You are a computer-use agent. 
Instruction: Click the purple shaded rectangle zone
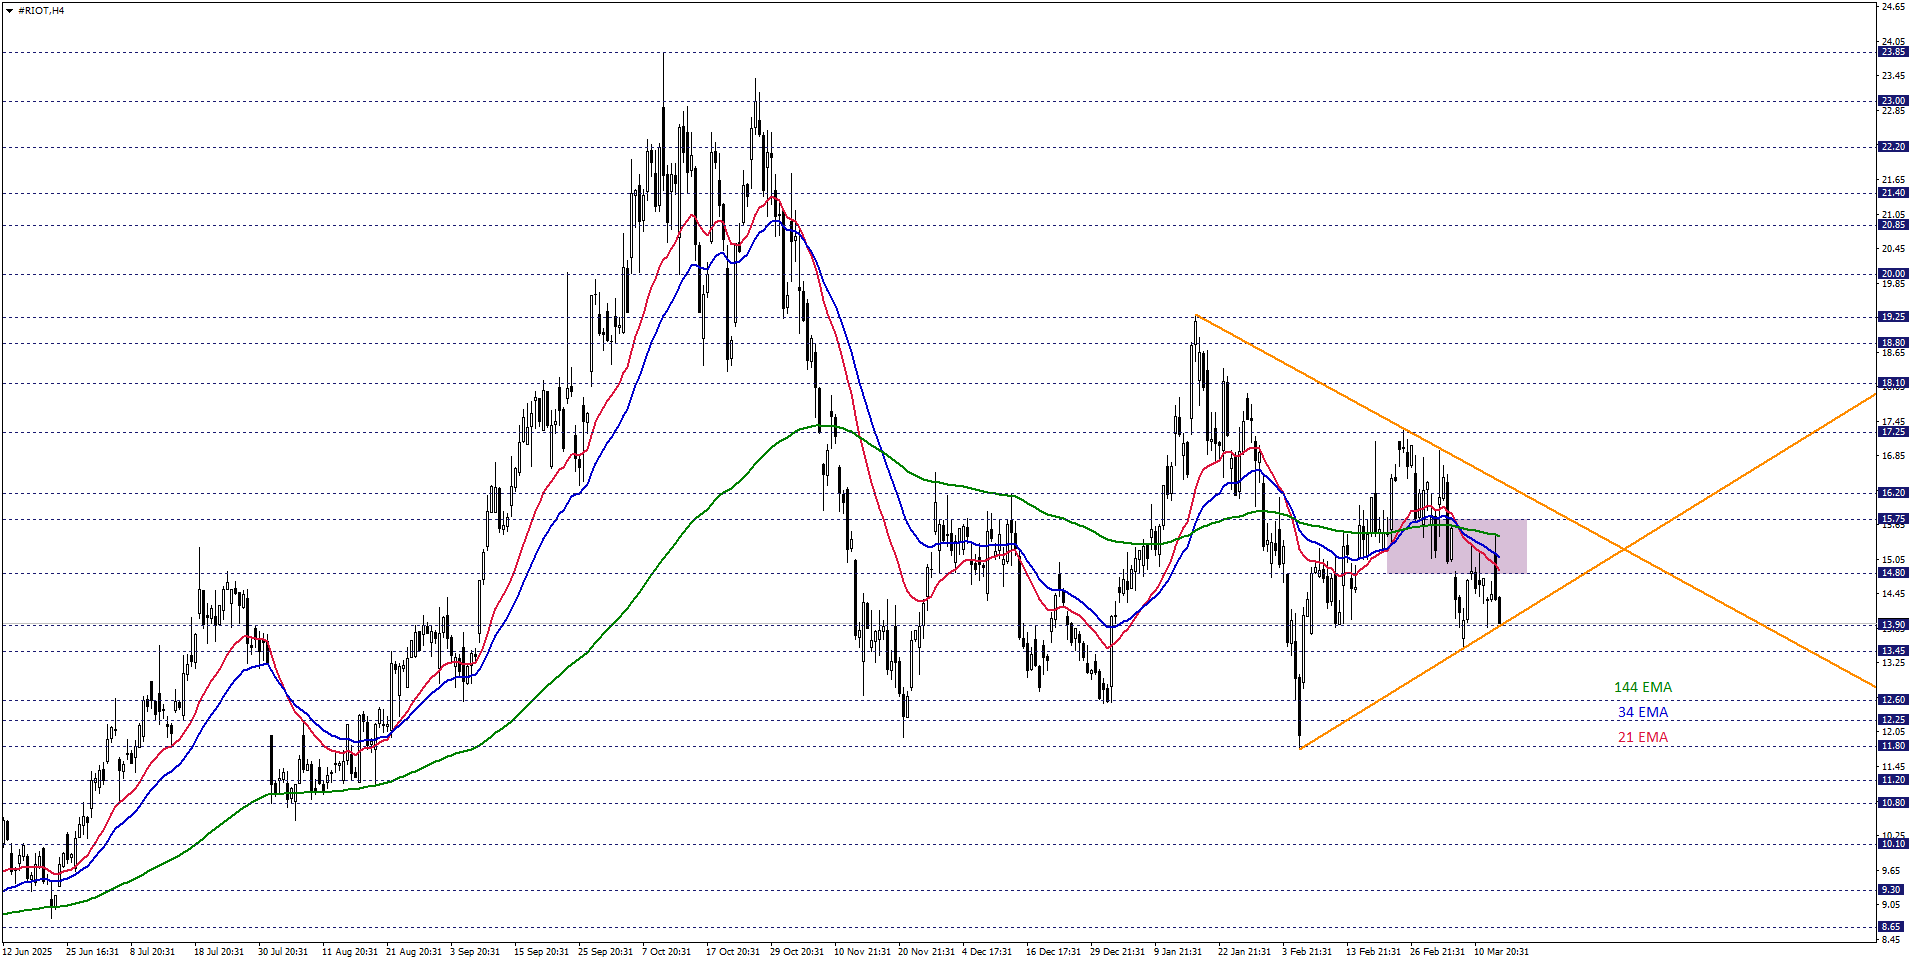[1456, 546]
